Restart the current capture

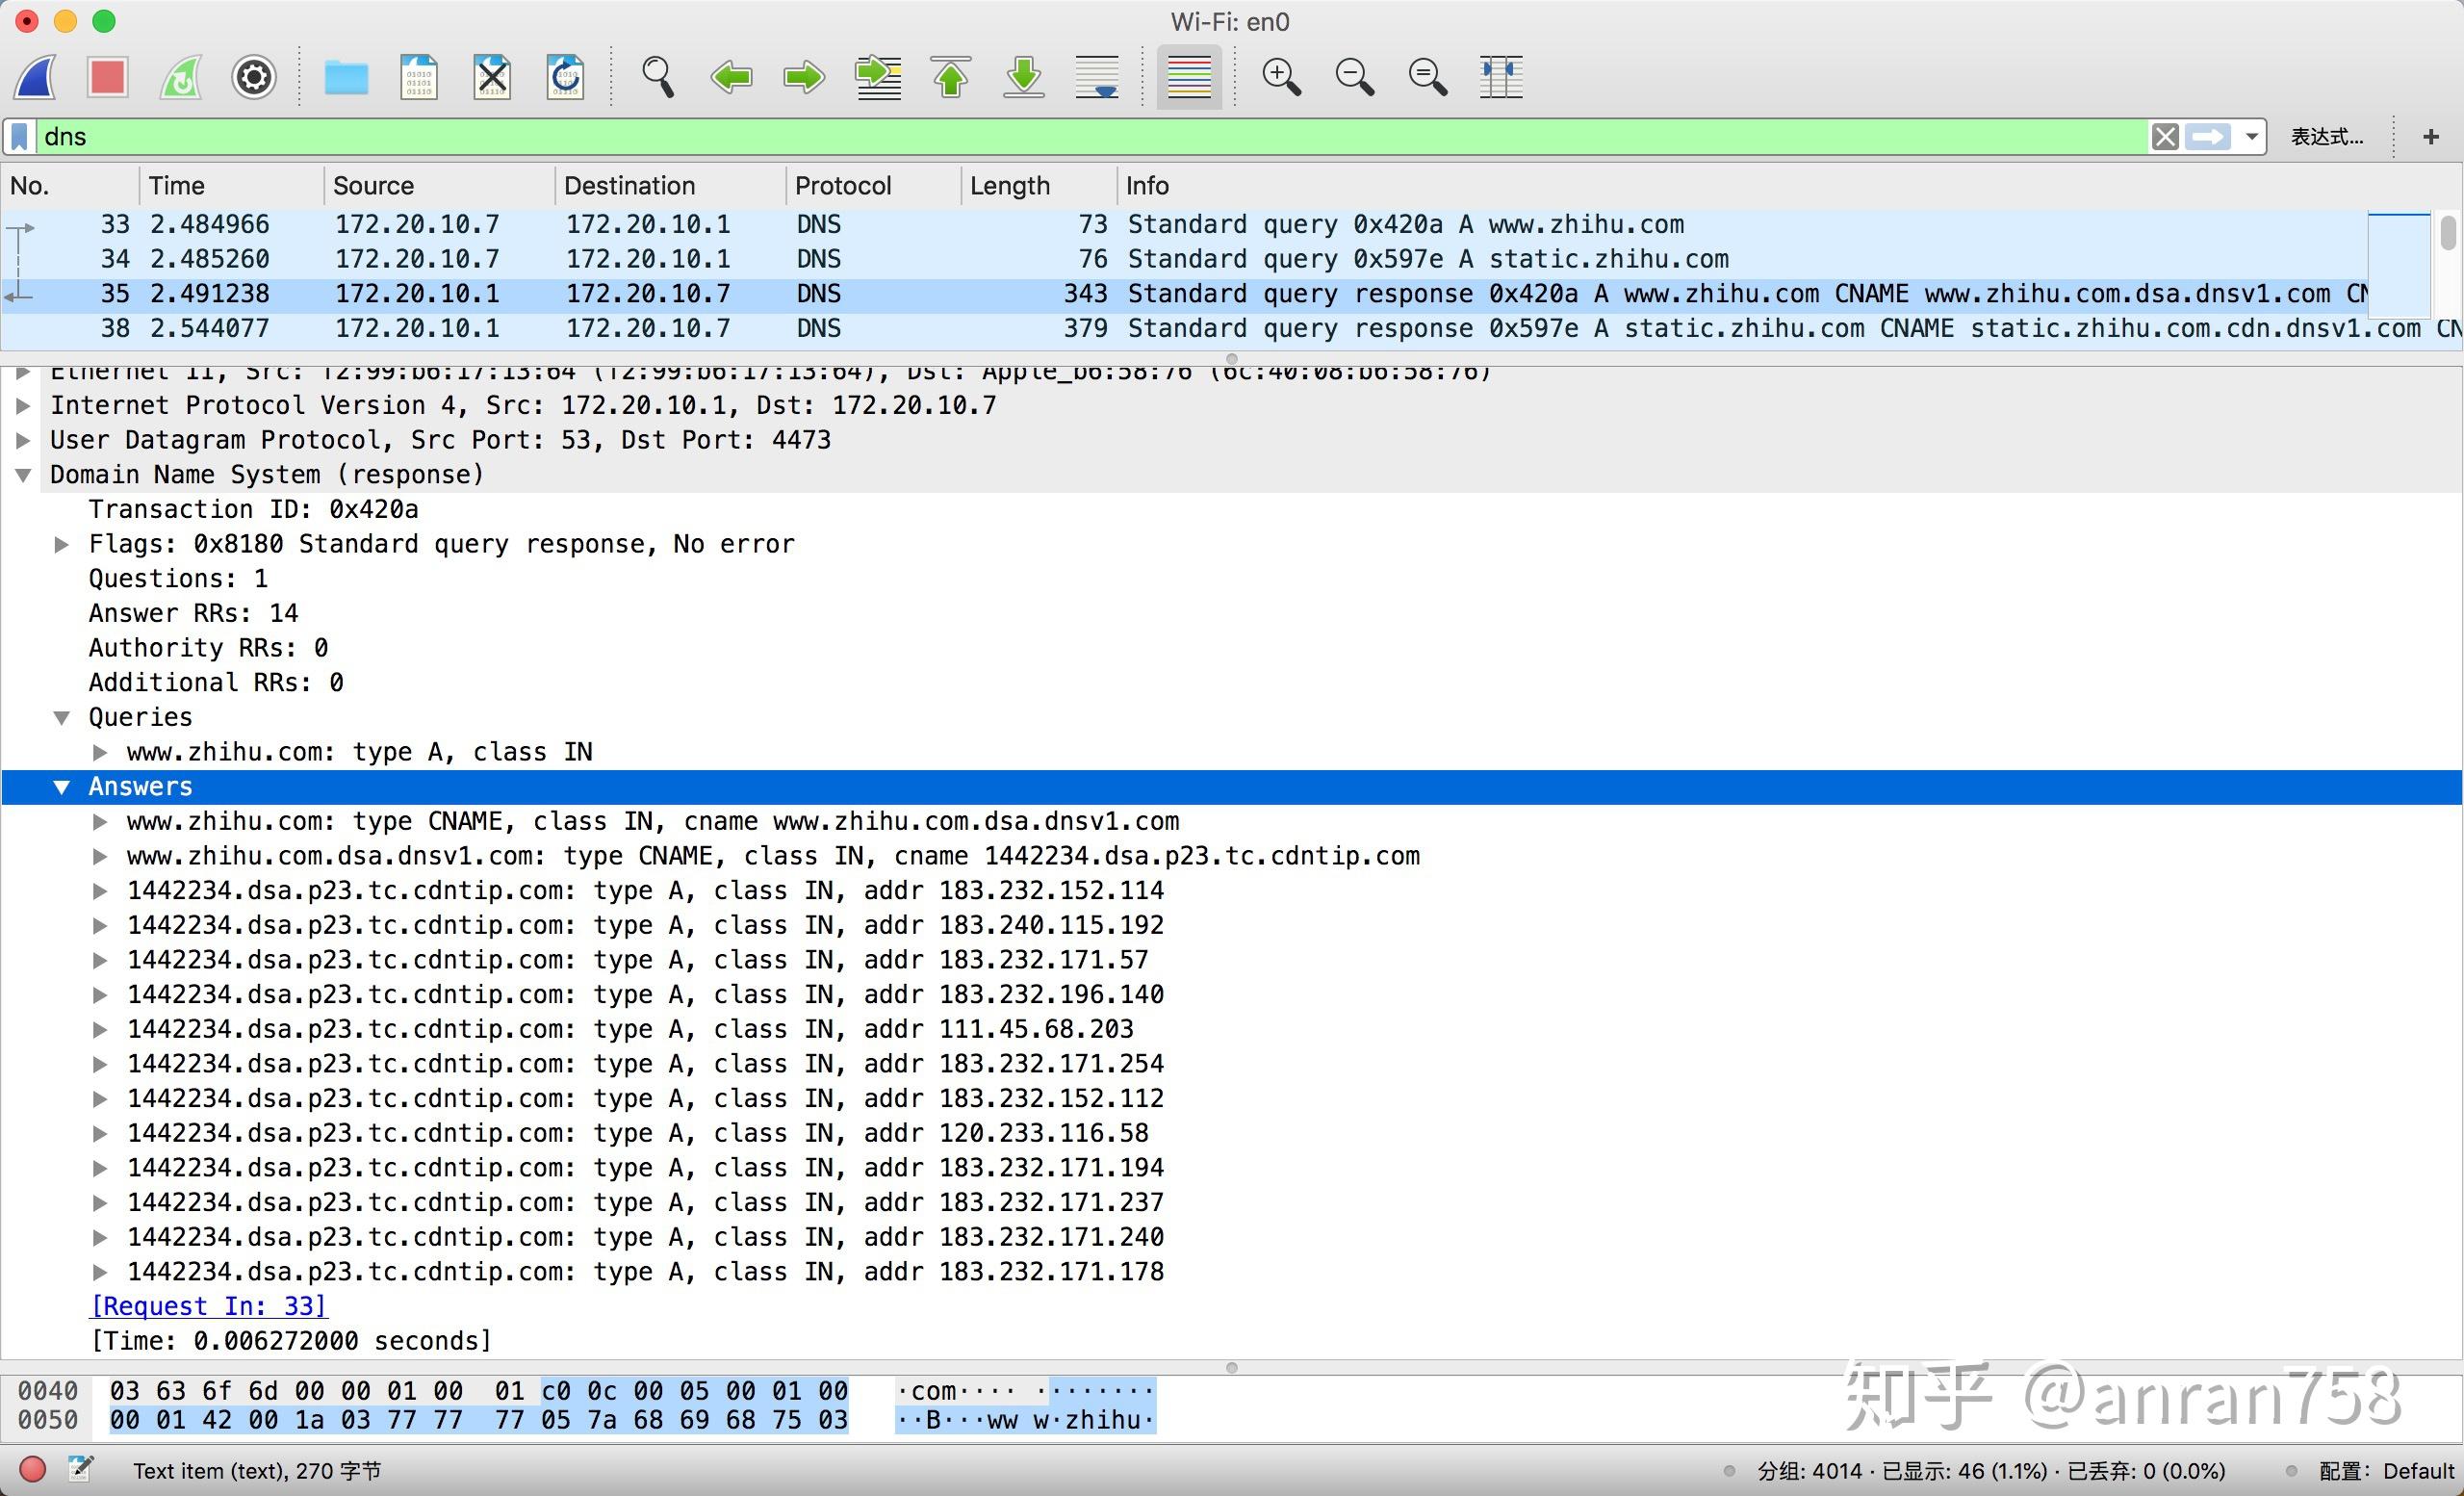pos(181,77)
